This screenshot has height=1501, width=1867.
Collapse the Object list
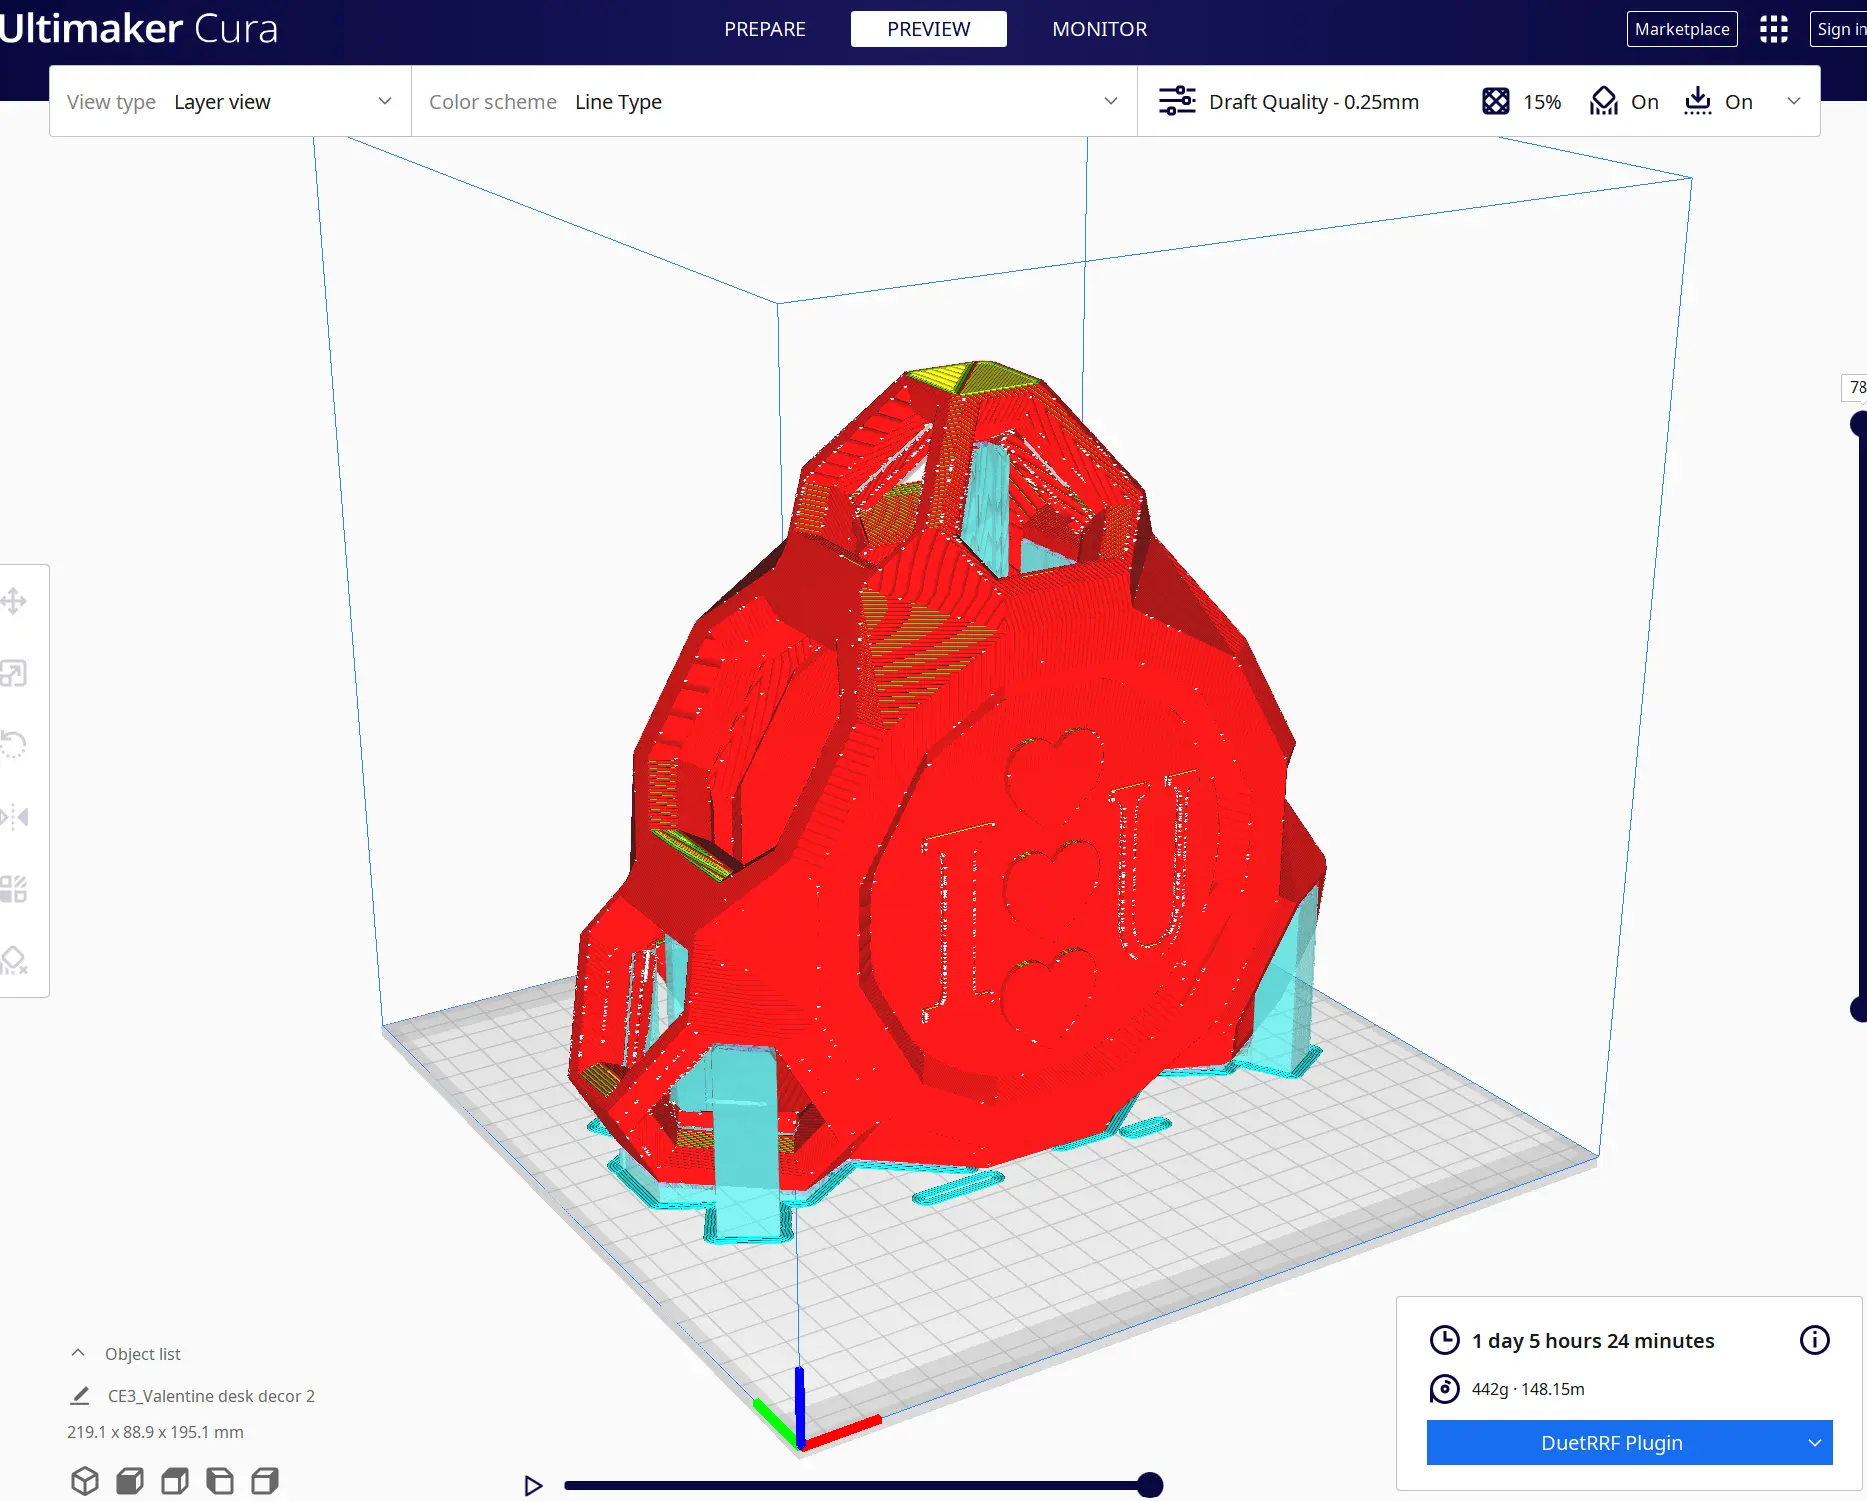pyautogui.click(x=78, y=1353)
